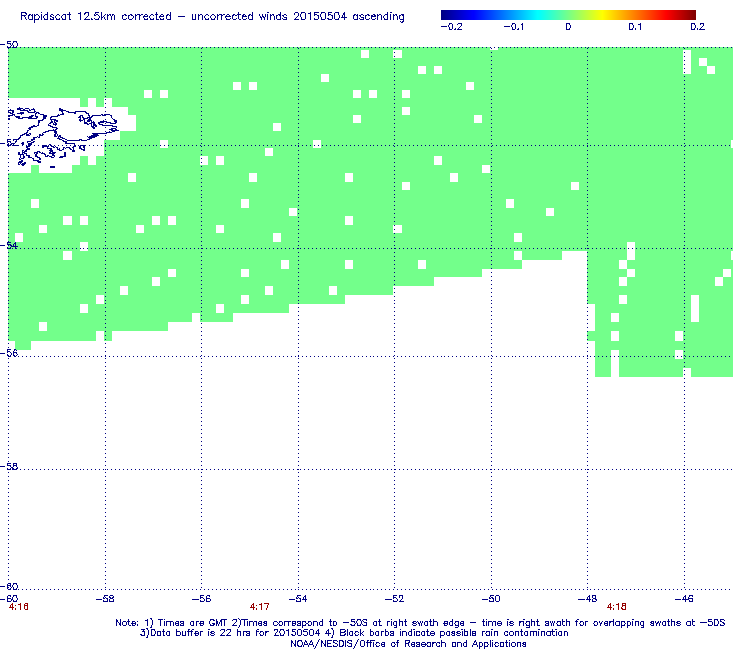Click the 0.1 colorbar label
Image resolution: width=740 pixels, height=650 pixels.
(635, 27)
